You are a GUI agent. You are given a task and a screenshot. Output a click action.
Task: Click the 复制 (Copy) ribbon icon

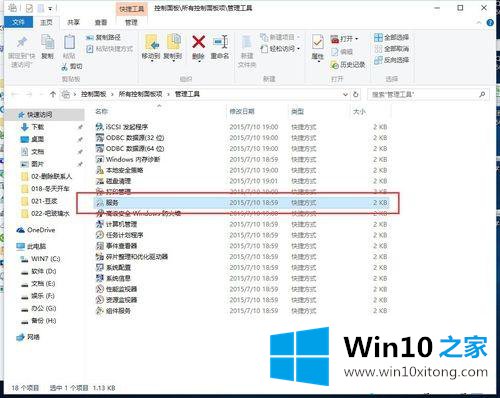47,42
